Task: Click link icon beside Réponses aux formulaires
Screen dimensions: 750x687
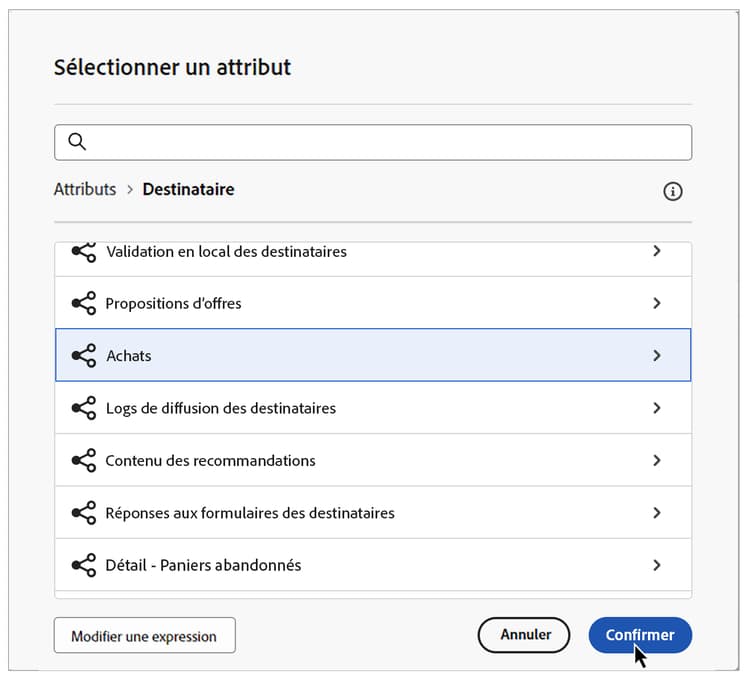Action: click(x=84, y=513)
